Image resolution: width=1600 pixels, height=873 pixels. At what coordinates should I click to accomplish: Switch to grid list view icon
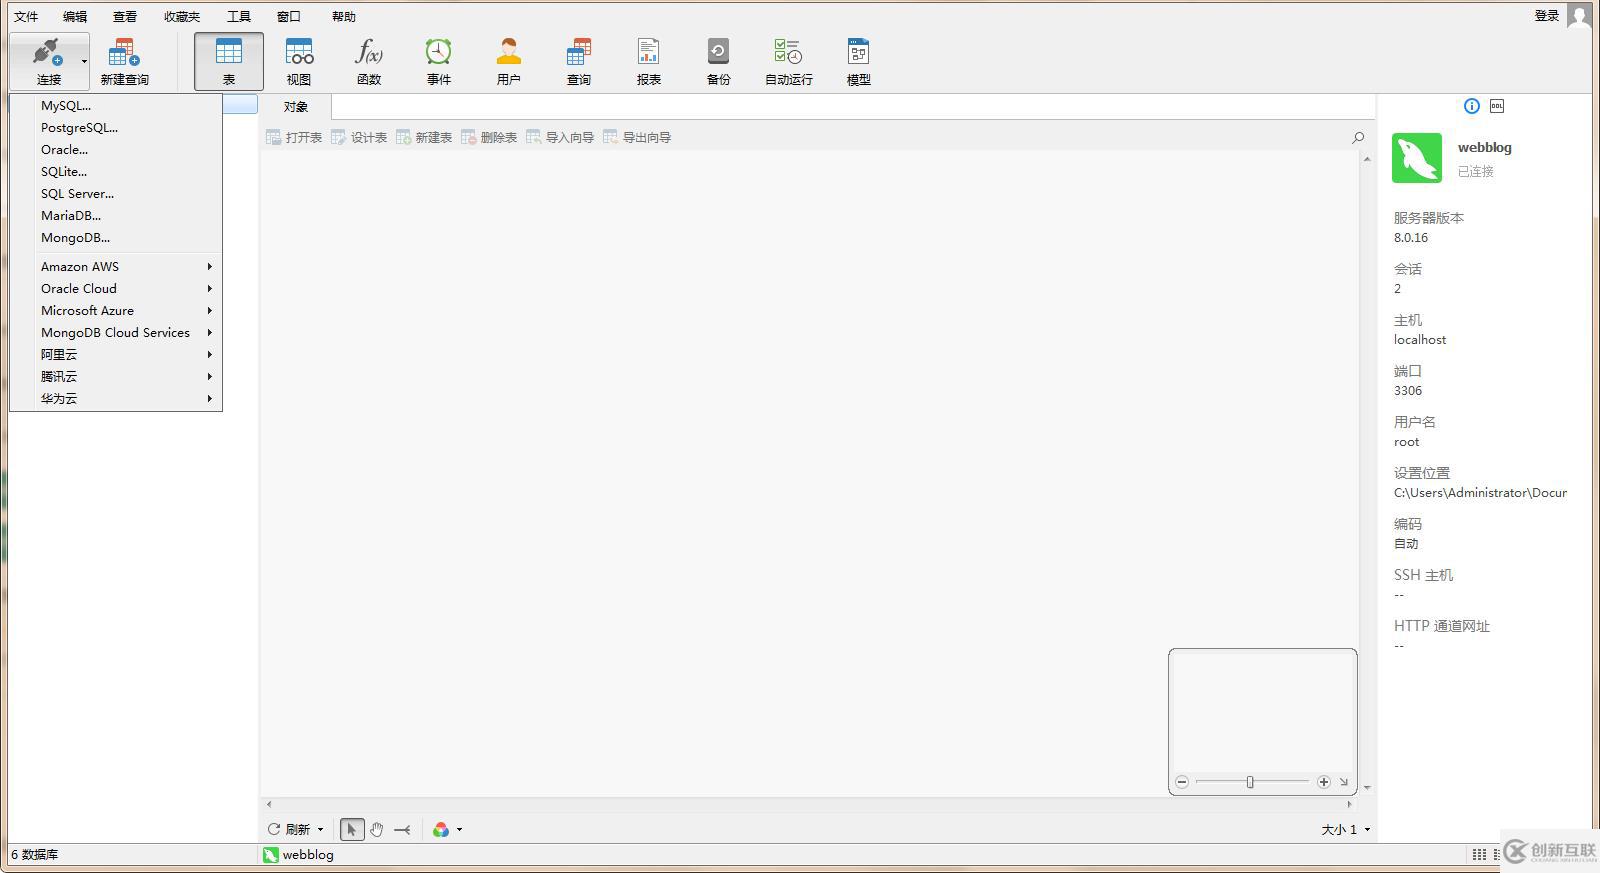pos(1479,855)
